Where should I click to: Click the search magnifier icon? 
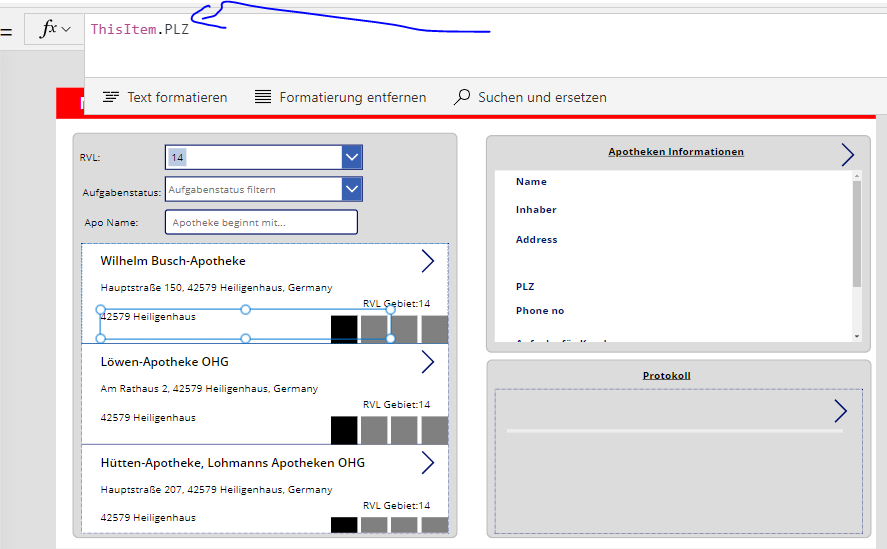point(462,97)
